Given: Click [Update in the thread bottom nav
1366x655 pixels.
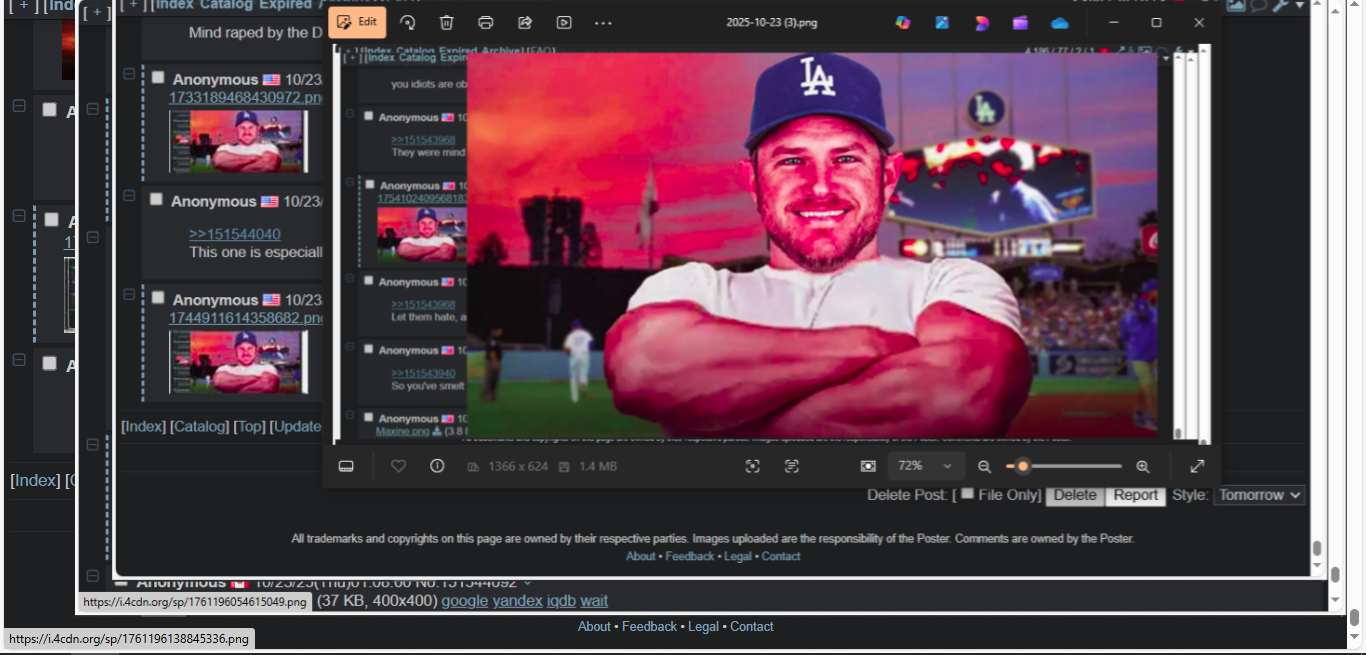Looking at the screenshot, I should (x=295, y=426).
